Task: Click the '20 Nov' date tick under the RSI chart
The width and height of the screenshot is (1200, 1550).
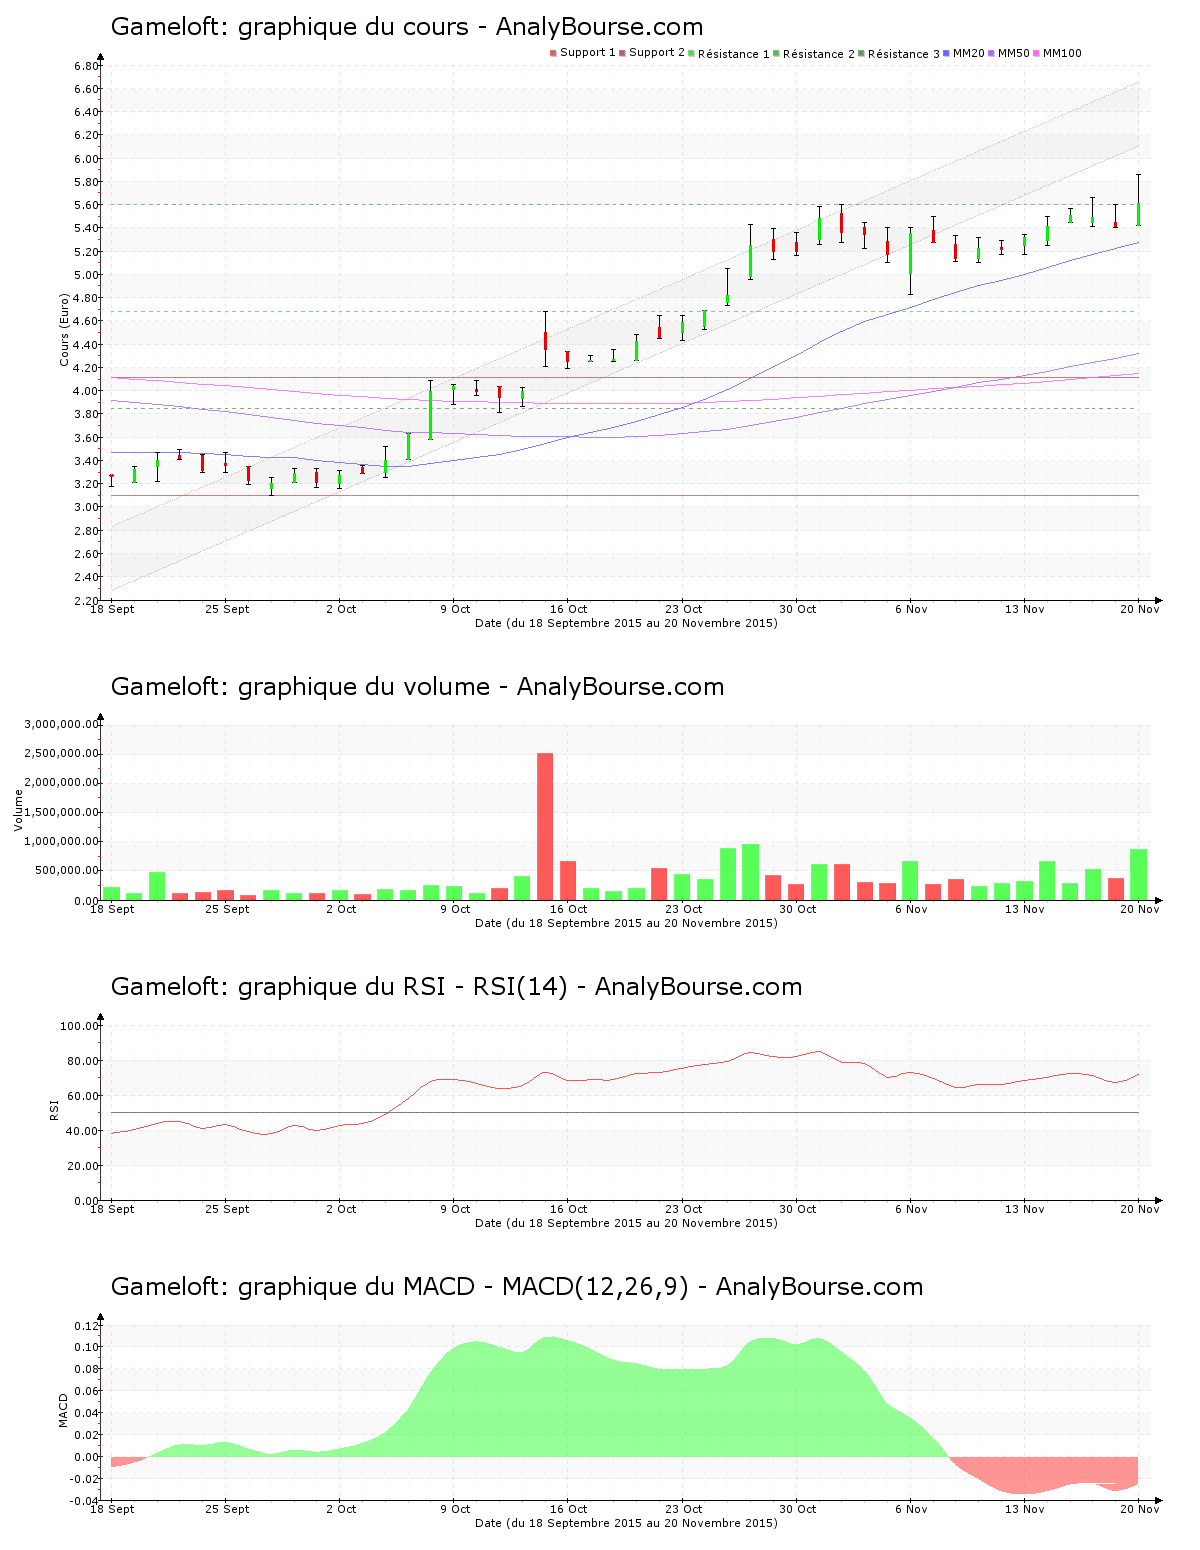Action: (1139, 1209)
